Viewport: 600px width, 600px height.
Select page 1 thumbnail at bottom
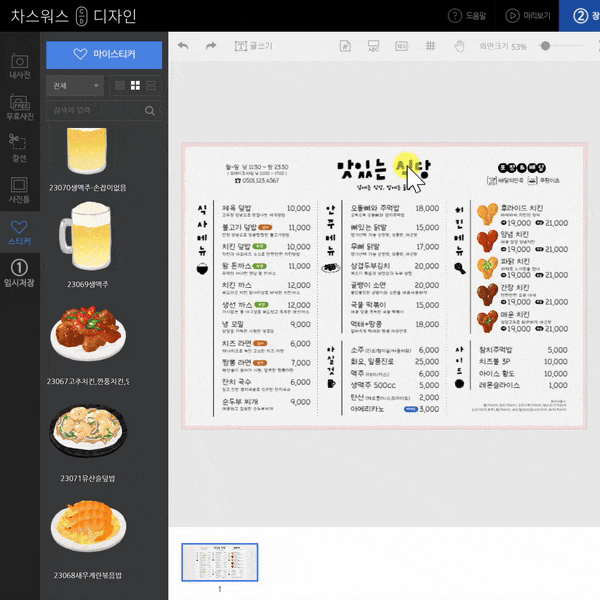click(x=220, y=562)
